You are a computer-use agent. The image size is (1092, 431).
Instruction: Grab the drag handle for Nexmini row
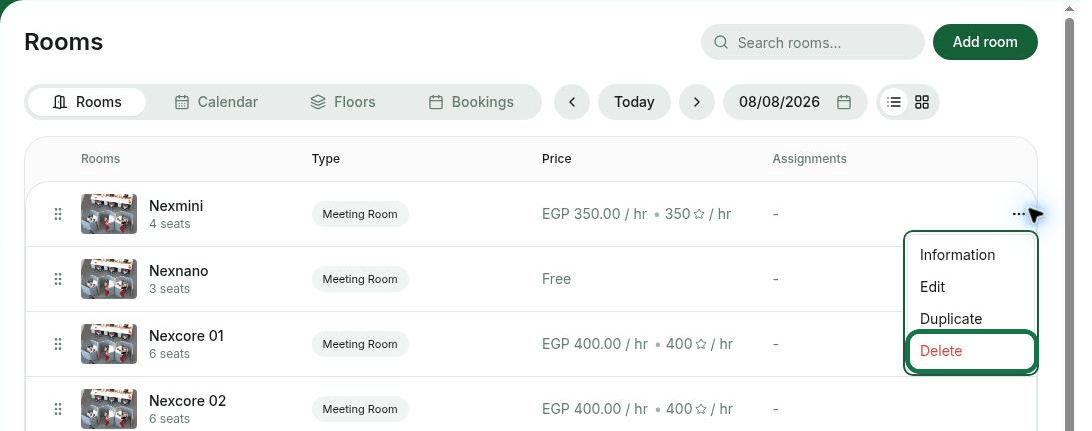click(x=58, y=214)
